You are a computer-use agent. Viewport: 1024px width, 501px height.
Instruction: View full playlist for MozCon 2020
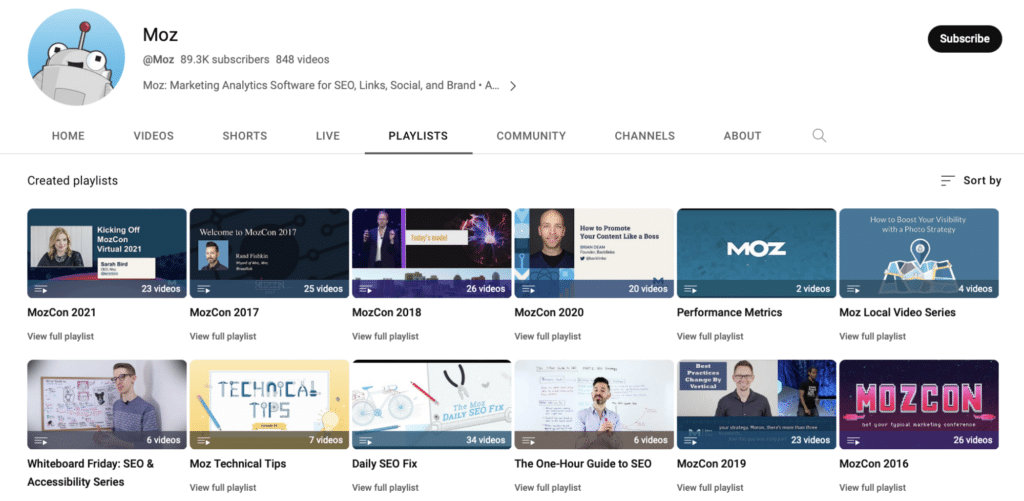click(548, 336)
